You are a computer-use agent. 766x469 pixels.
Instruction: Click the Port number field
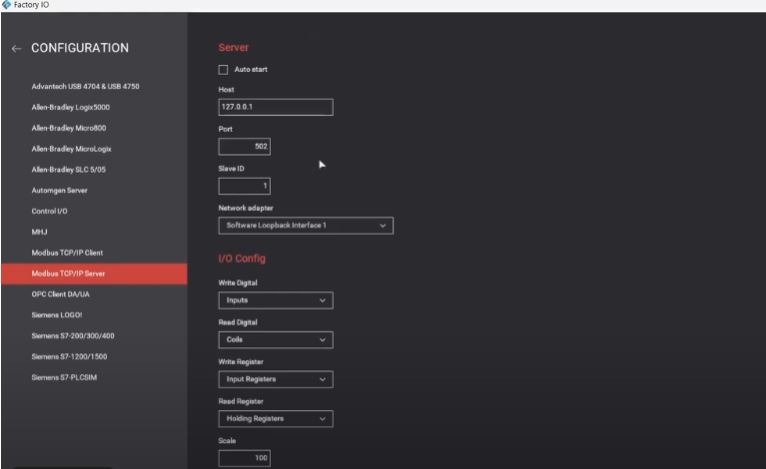coord(244,147)
